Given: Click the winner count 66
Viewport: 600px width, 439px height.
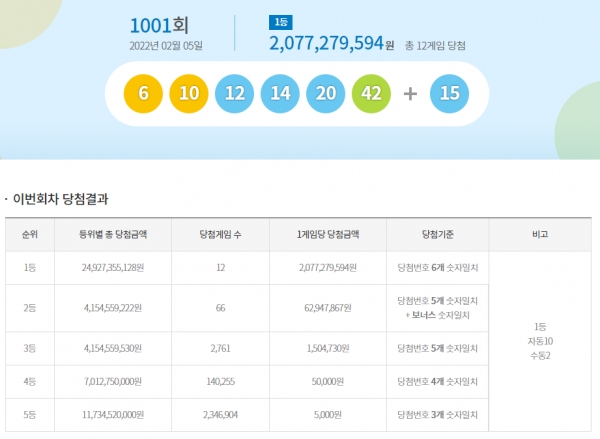Looking at the screenshot, I should coord(220,308).
